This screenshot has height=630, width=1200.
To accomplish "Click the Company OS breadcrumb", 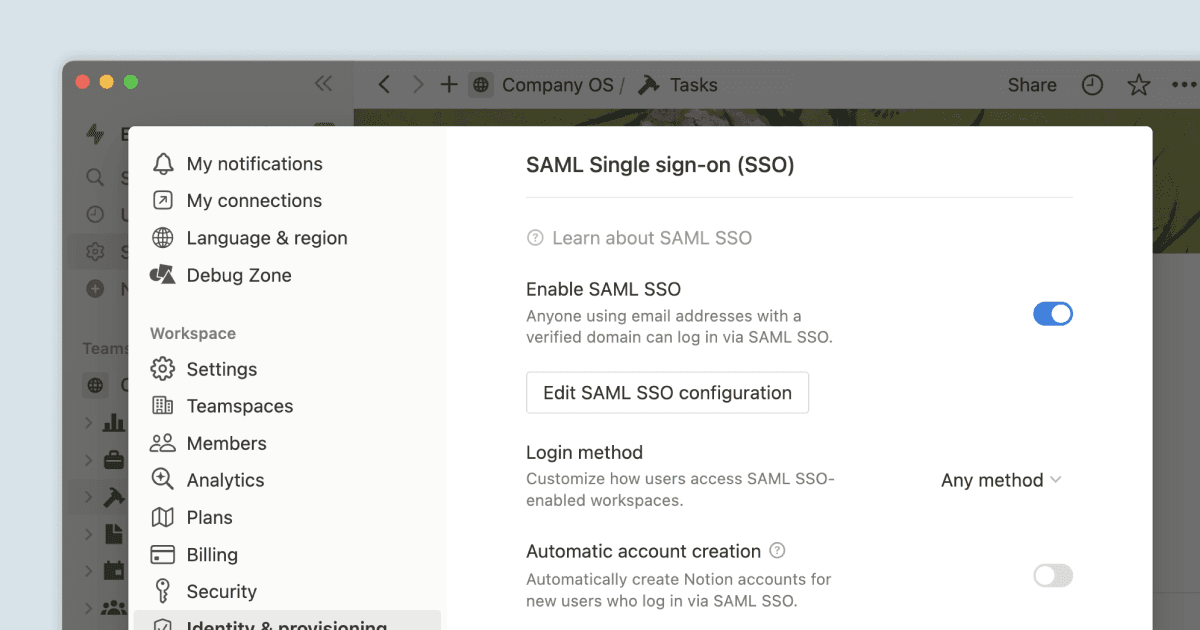I will tap(557, 85).
